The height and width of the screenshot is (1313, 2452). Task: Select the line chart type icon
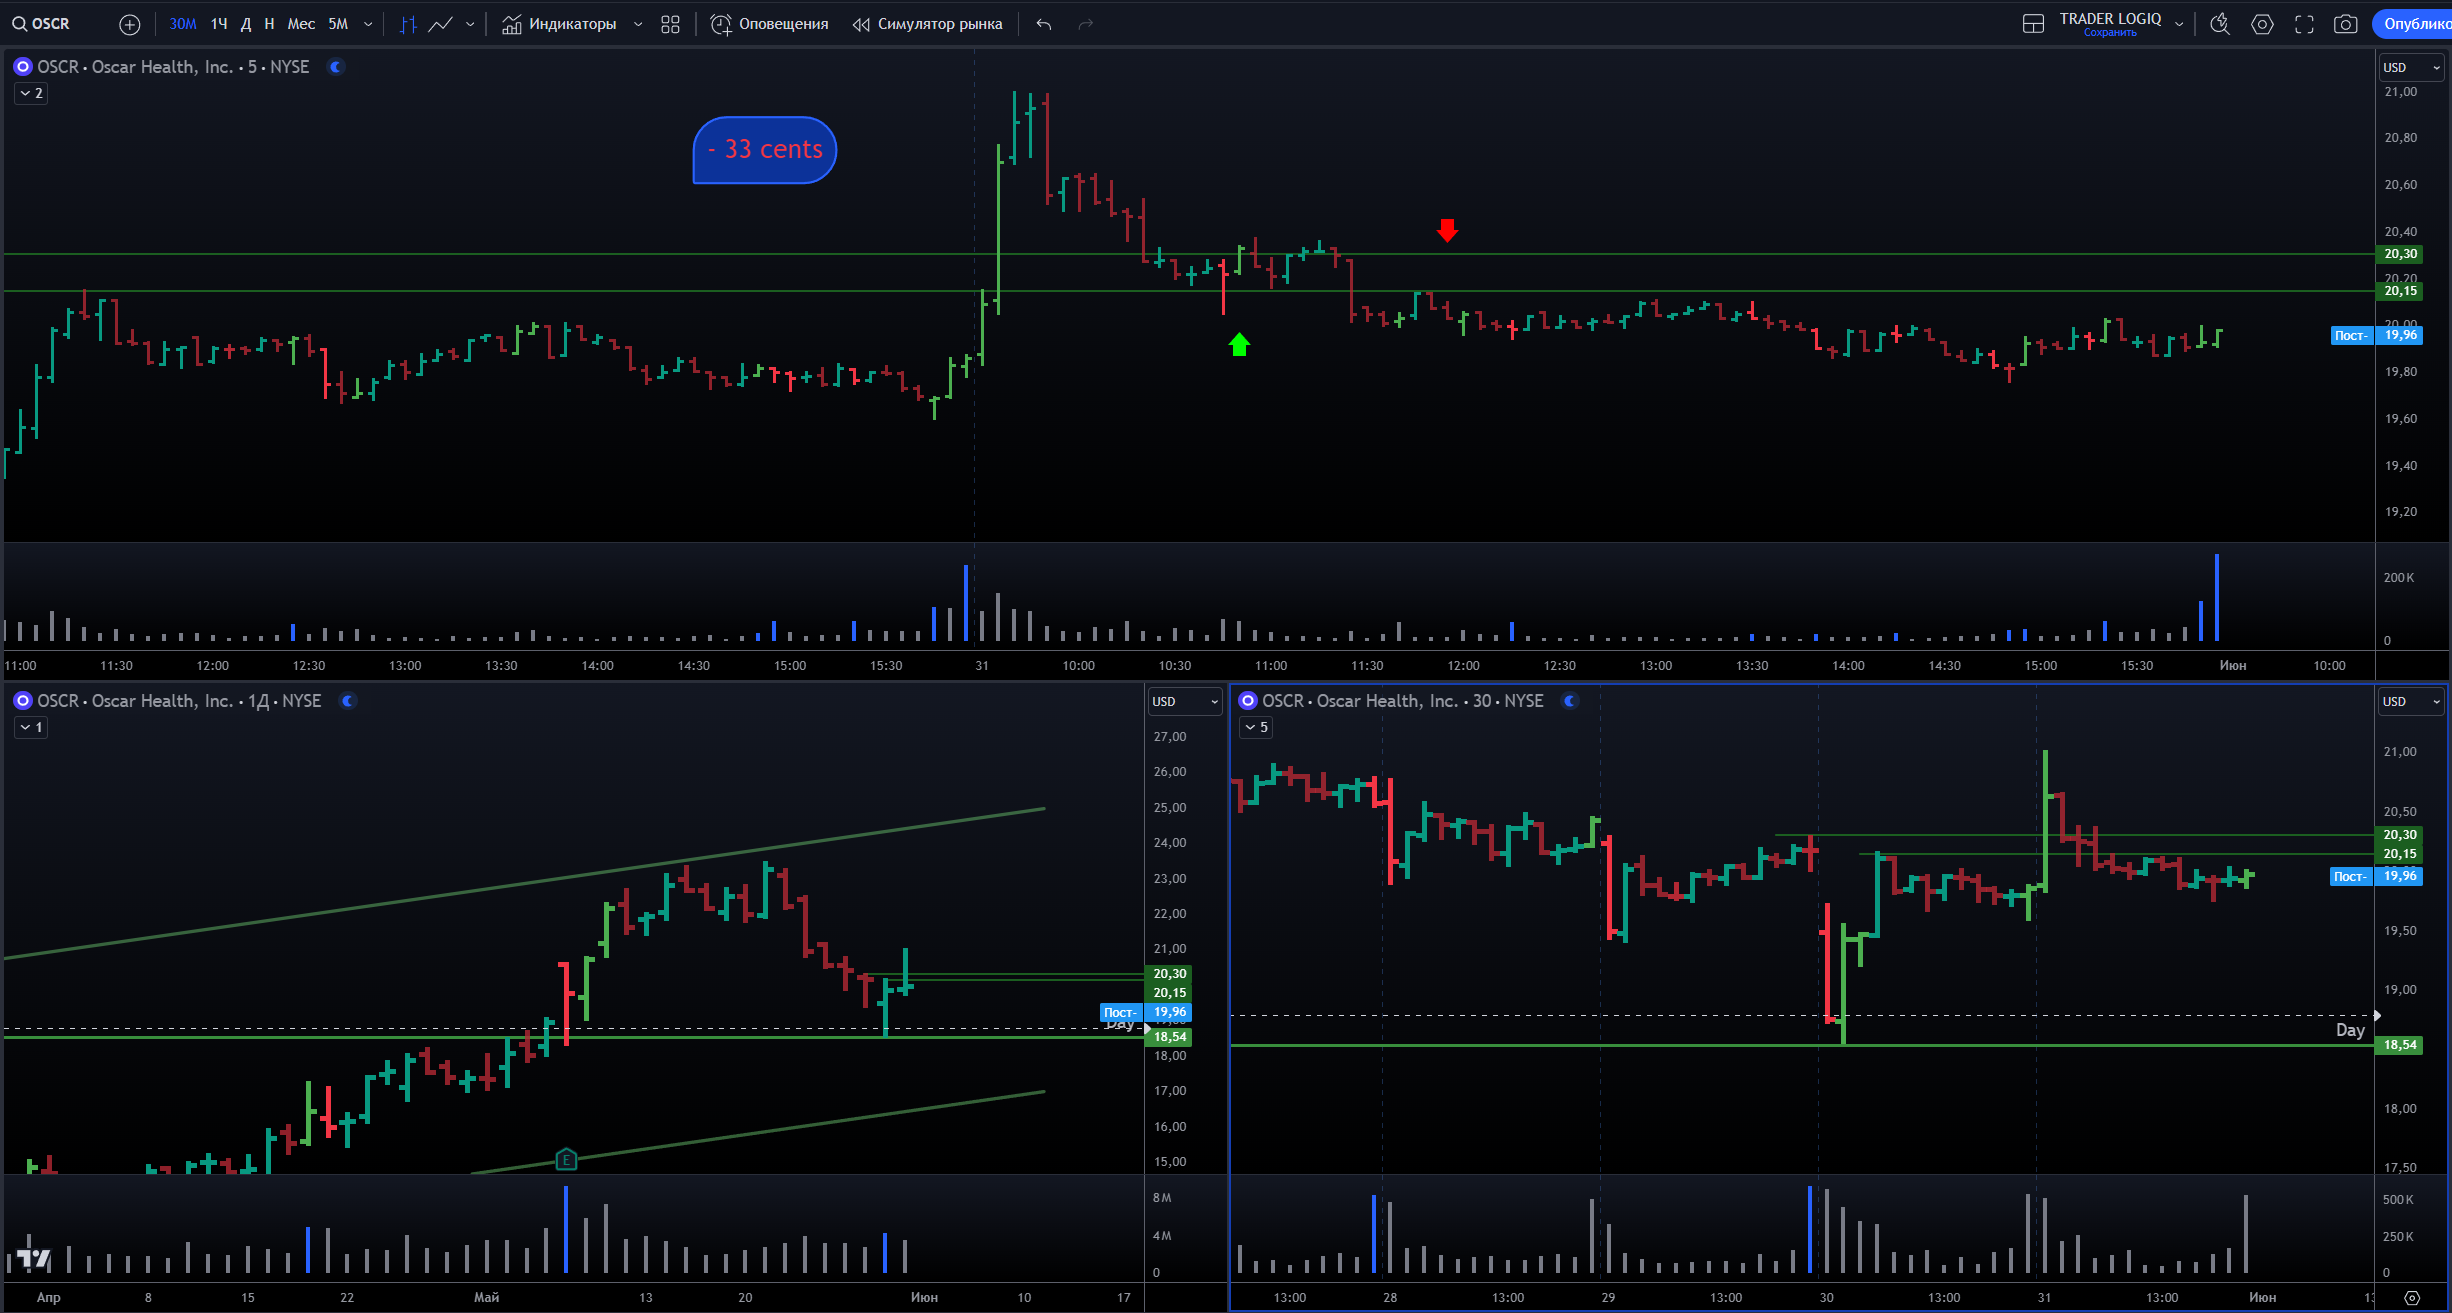(x=440, y=24)
